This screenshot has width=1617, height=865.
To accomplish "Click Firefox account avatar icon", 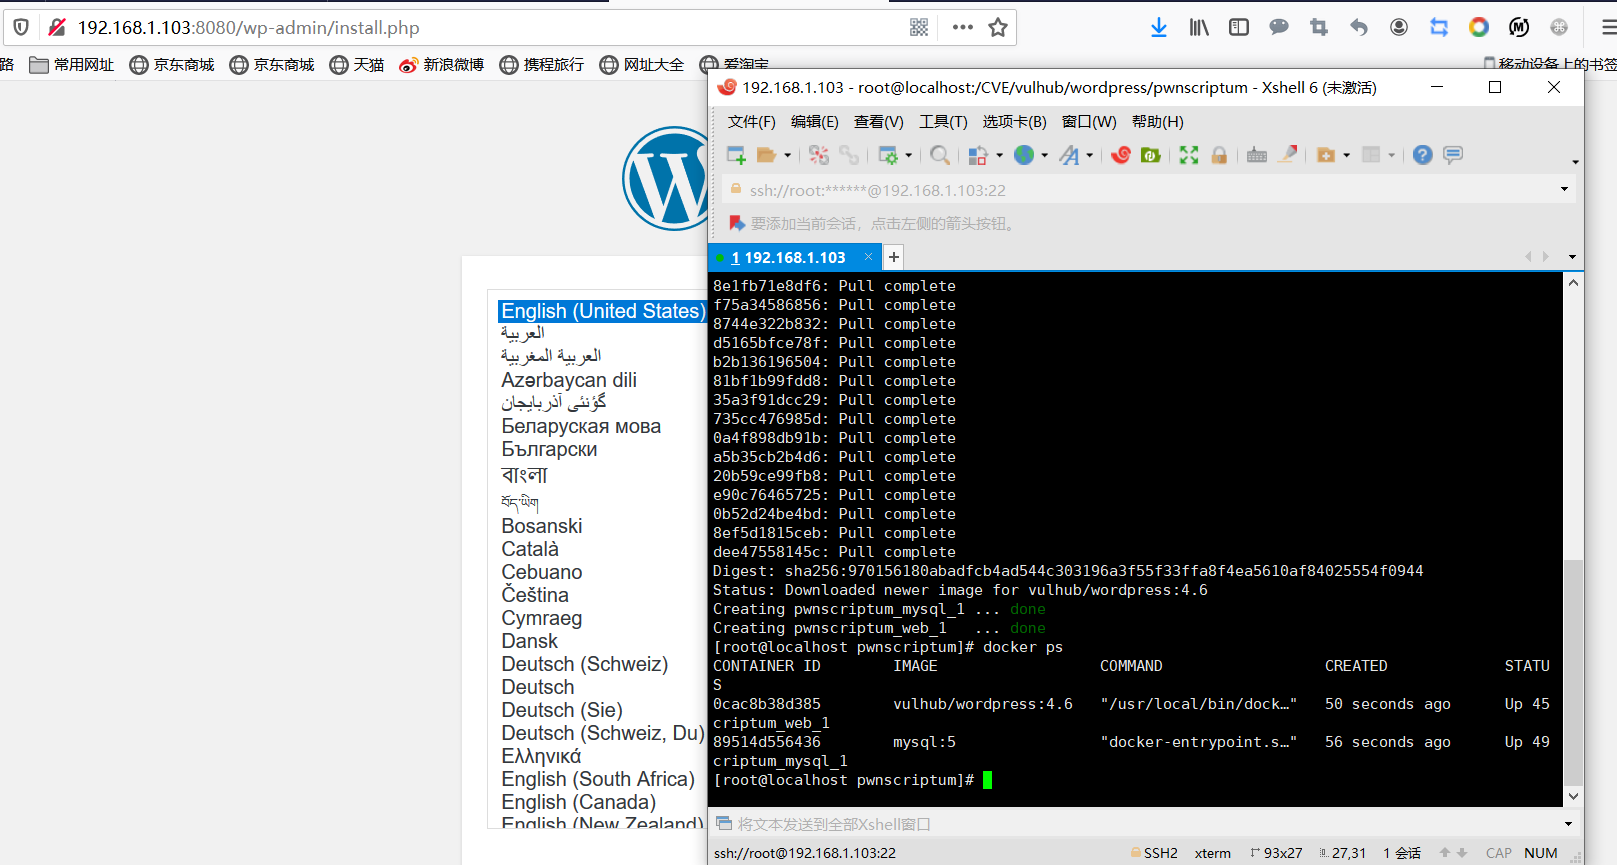I will coord(1399,28).
